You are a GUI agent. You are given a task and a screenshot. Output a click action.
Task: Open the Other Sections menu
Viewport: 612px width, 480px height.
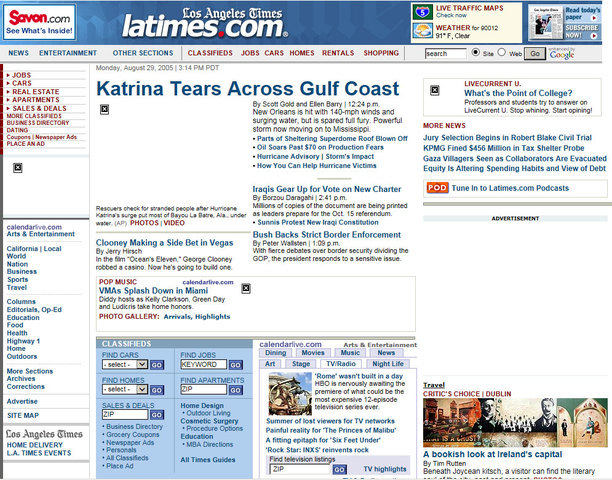click(143, 53)
